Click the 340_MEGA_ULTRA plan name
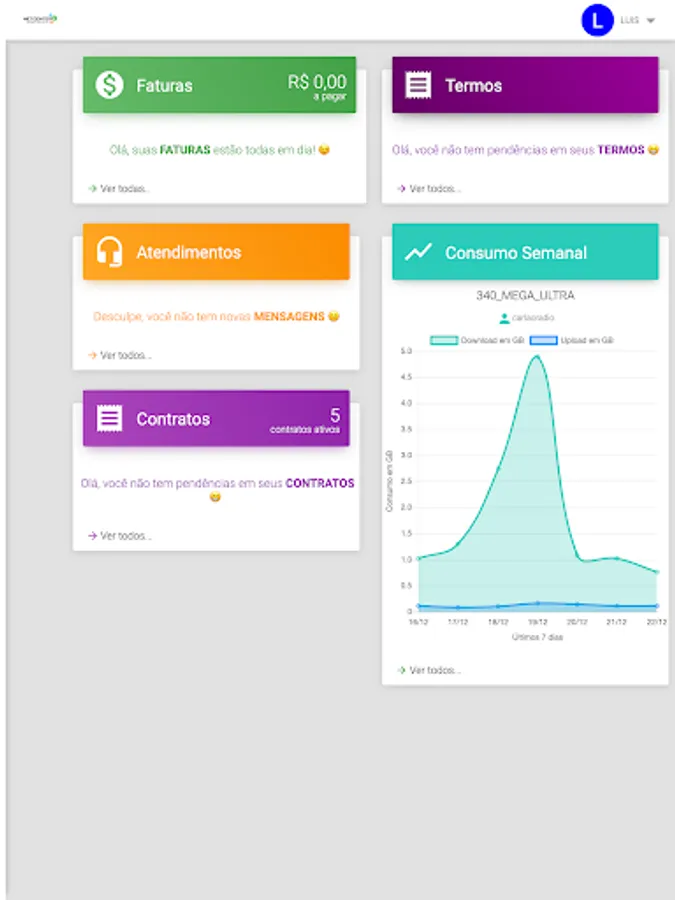 [525, 296]
